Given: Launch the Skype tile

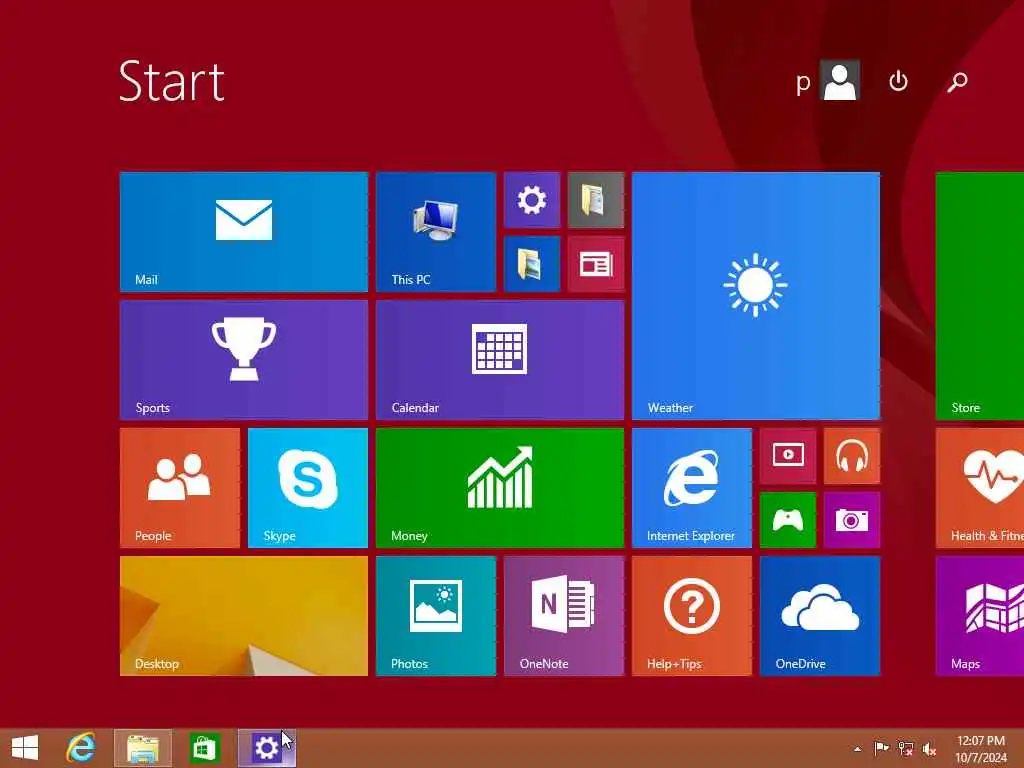Looking at the screenshot, I should [x=308, y=488].
